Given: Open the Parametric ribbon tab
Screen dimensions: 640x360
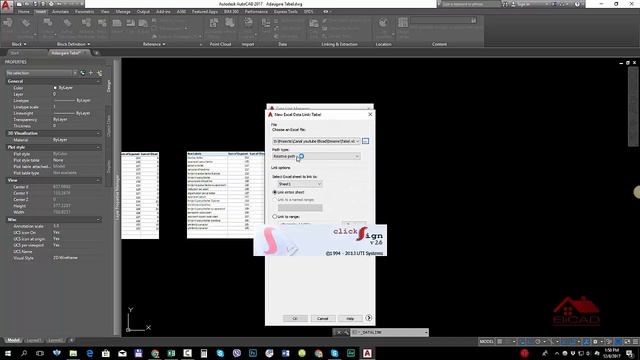Looking at the screenshot, I should (84, 12).
